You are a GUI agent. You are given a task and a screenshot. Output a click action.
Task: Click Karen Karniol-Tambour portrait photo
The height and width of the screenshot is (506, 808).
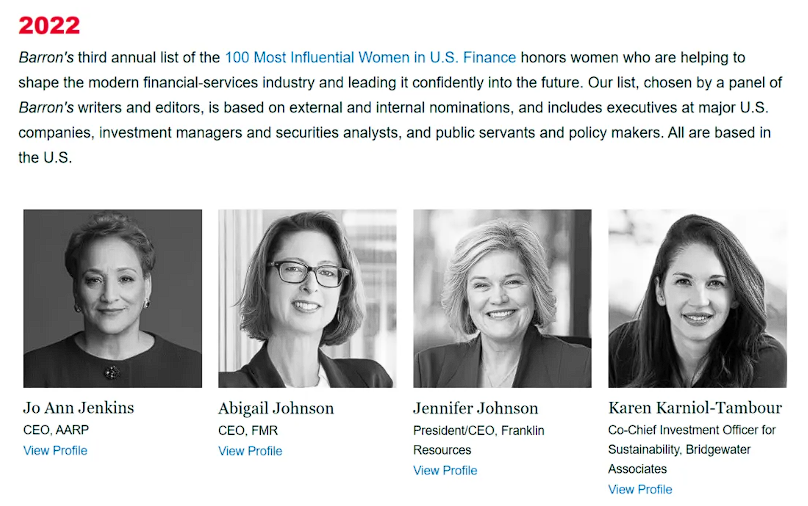tap(697, 298)
